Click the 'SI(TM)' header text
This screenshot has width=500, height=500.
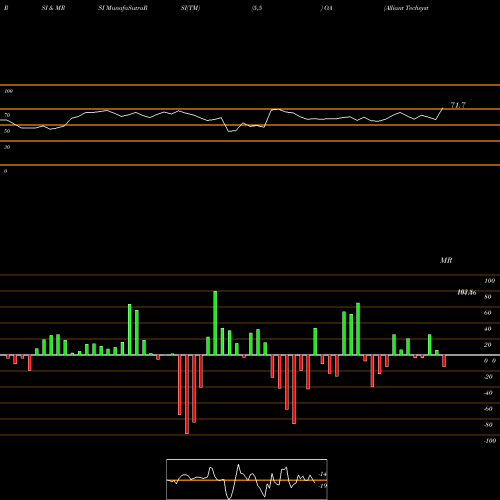coord(190,8)
